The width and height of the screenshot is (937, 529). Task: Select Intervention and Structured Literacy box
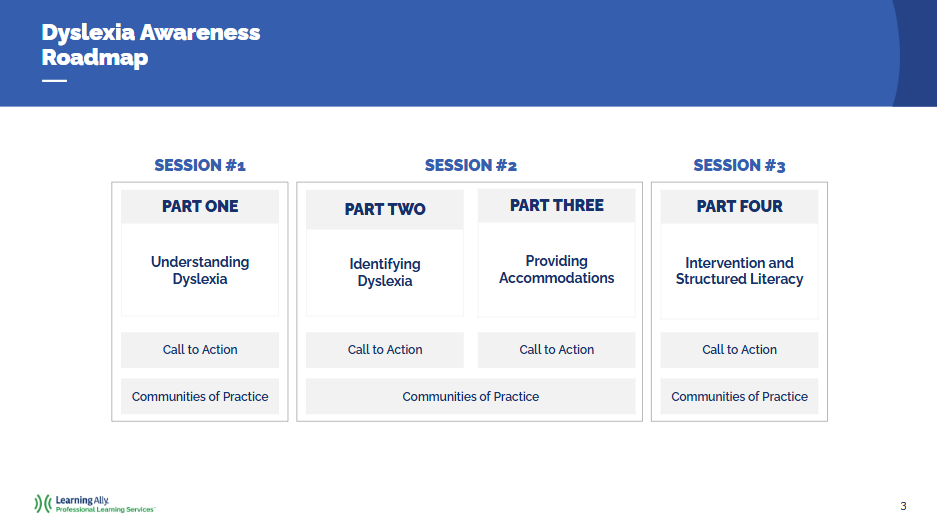coord(739,271)
